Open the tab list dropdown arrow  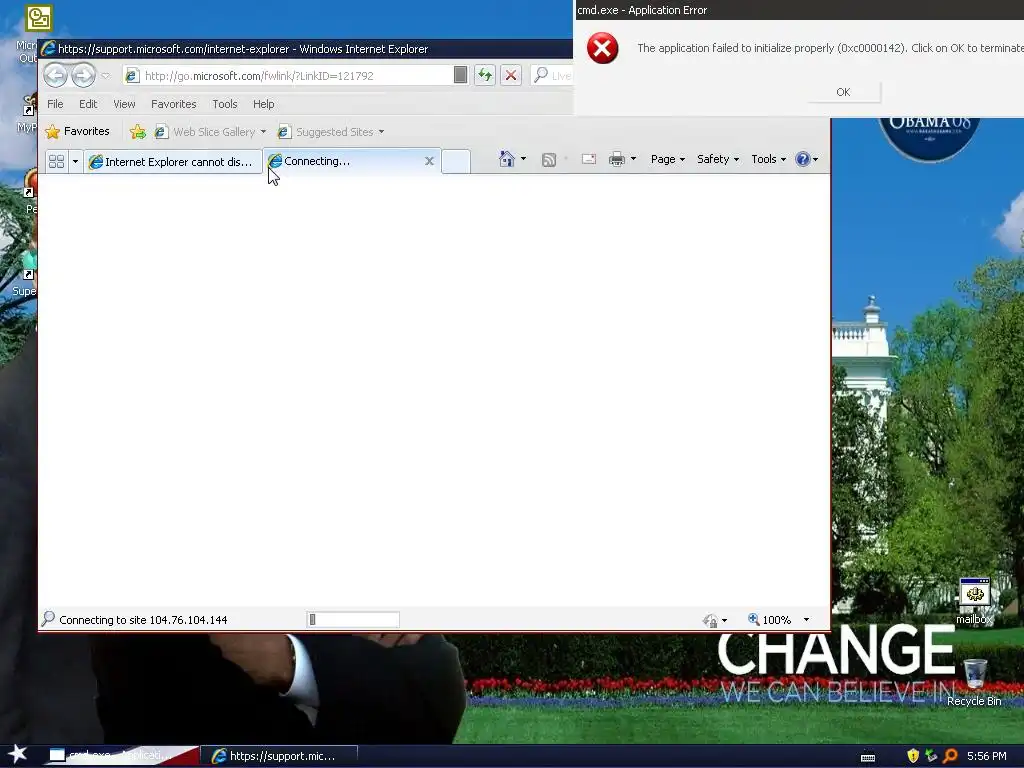click(x=75, y=161)
